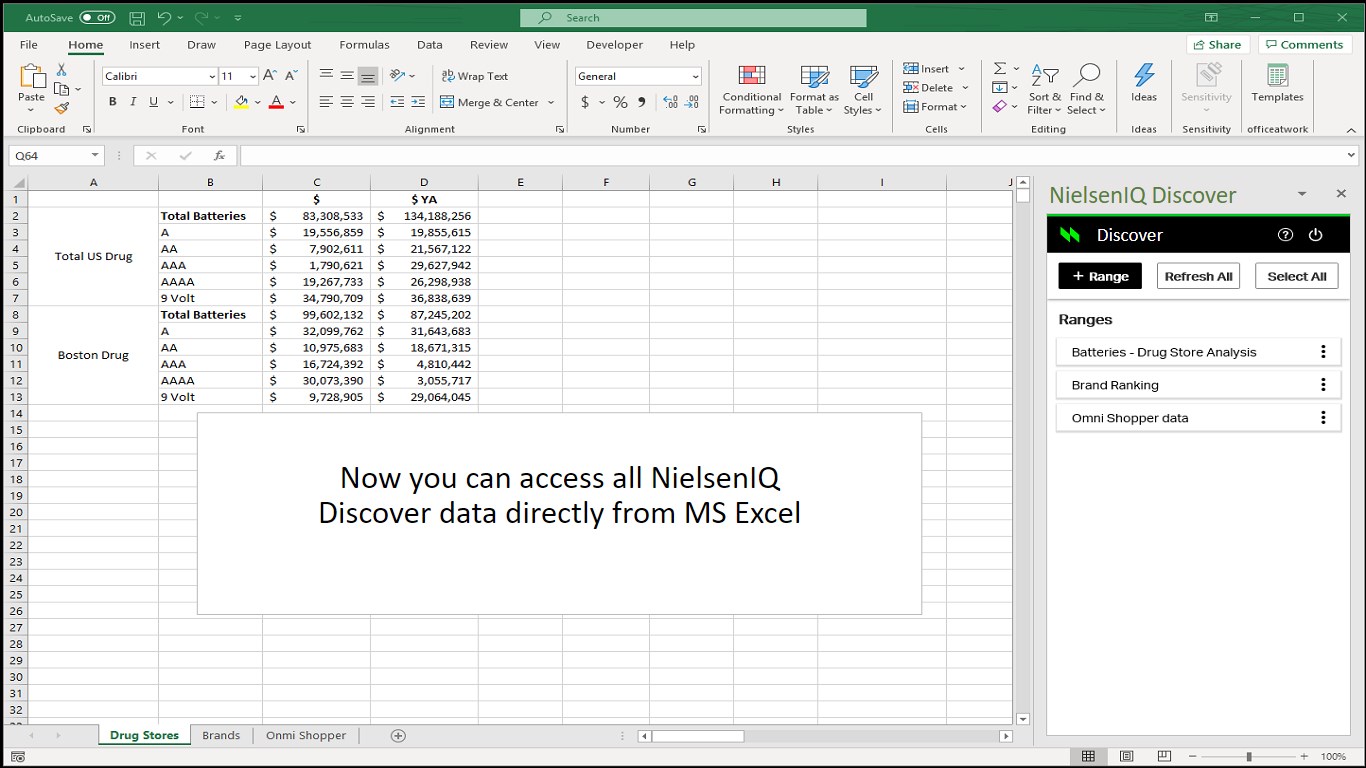The image size is (1366, 768).
Task: Switch to Page Layout view icon
Action: (x=1127, y=757)
